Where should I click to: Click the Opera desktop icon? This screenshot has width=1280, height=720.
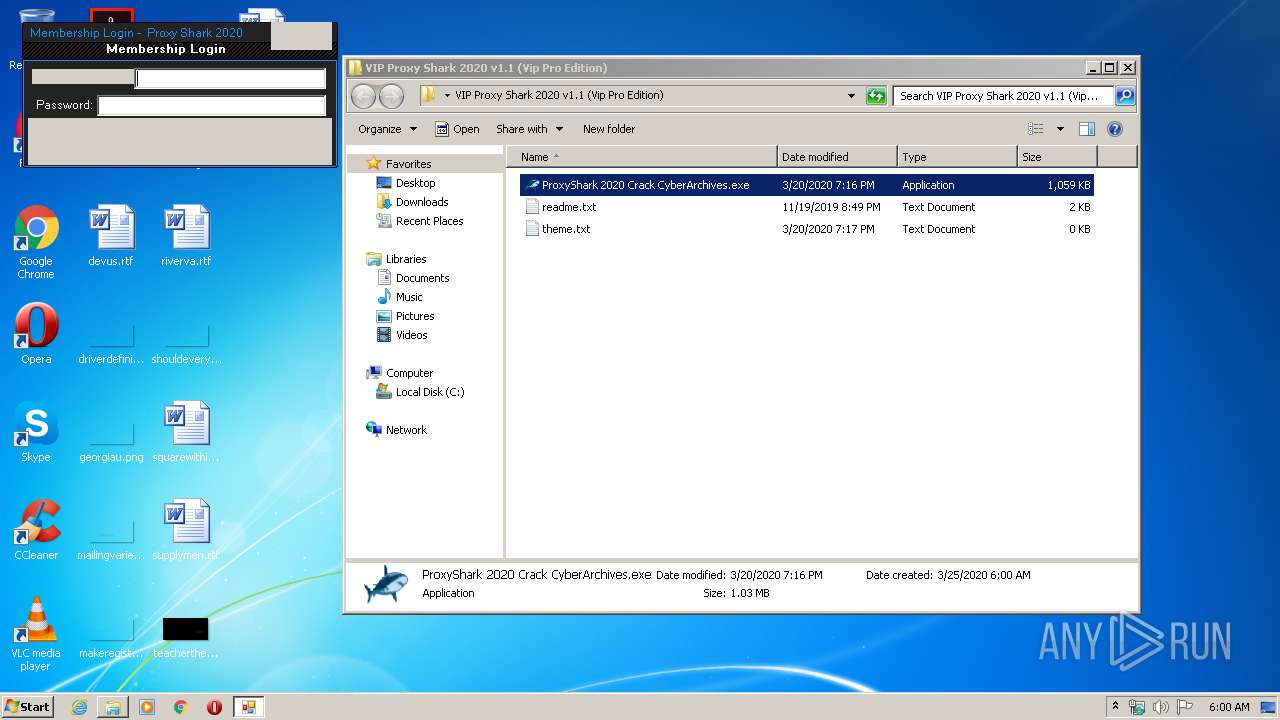point(36,334)
